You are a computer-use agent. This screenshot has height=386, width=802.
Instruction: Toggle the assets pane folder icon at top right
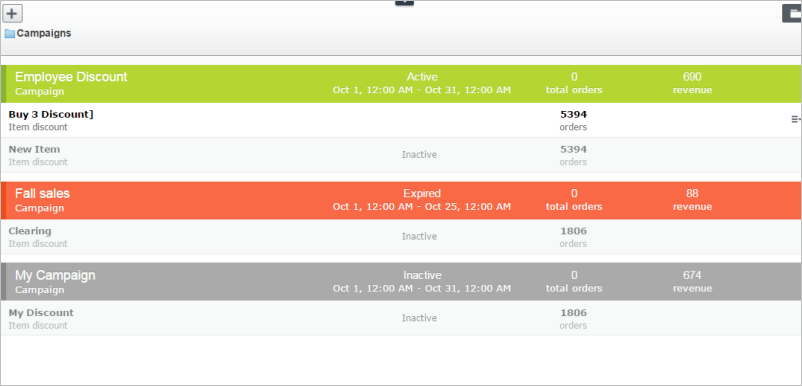click(792, 13)
